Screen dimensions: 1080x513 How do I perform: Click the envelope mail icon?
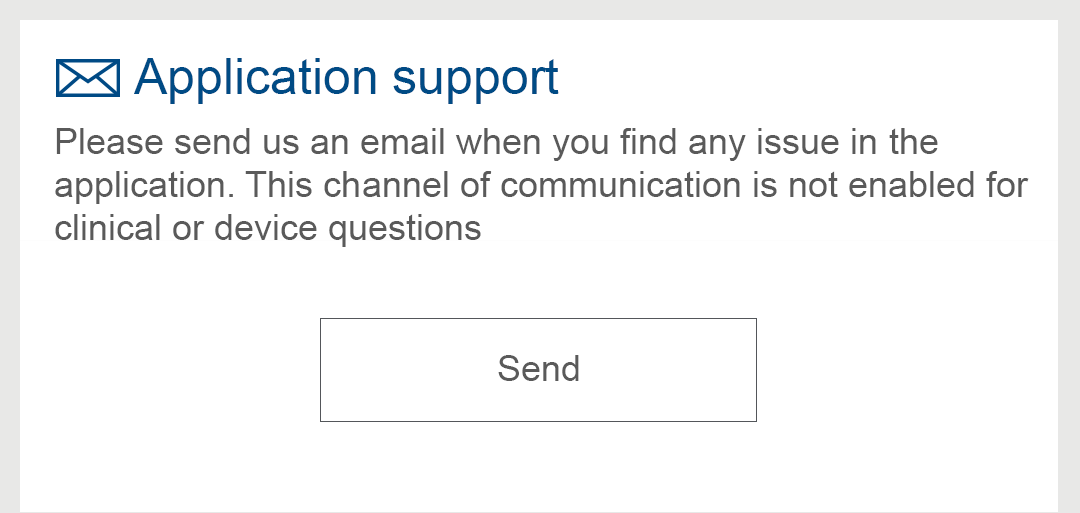point(87,79)
